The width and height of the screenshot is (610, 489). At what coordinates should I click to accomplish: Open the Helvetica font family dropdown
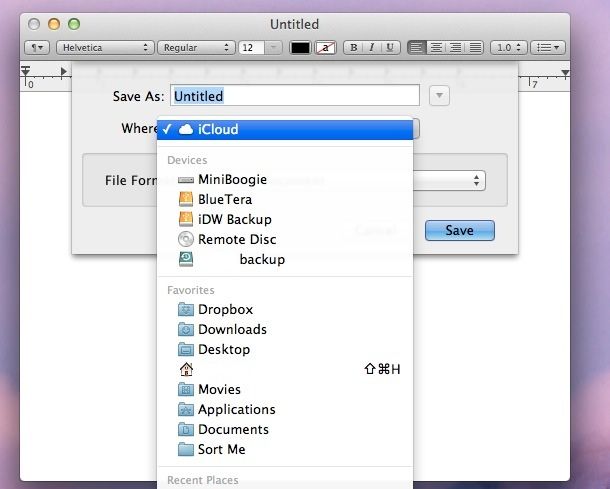[x=105, y=47]
